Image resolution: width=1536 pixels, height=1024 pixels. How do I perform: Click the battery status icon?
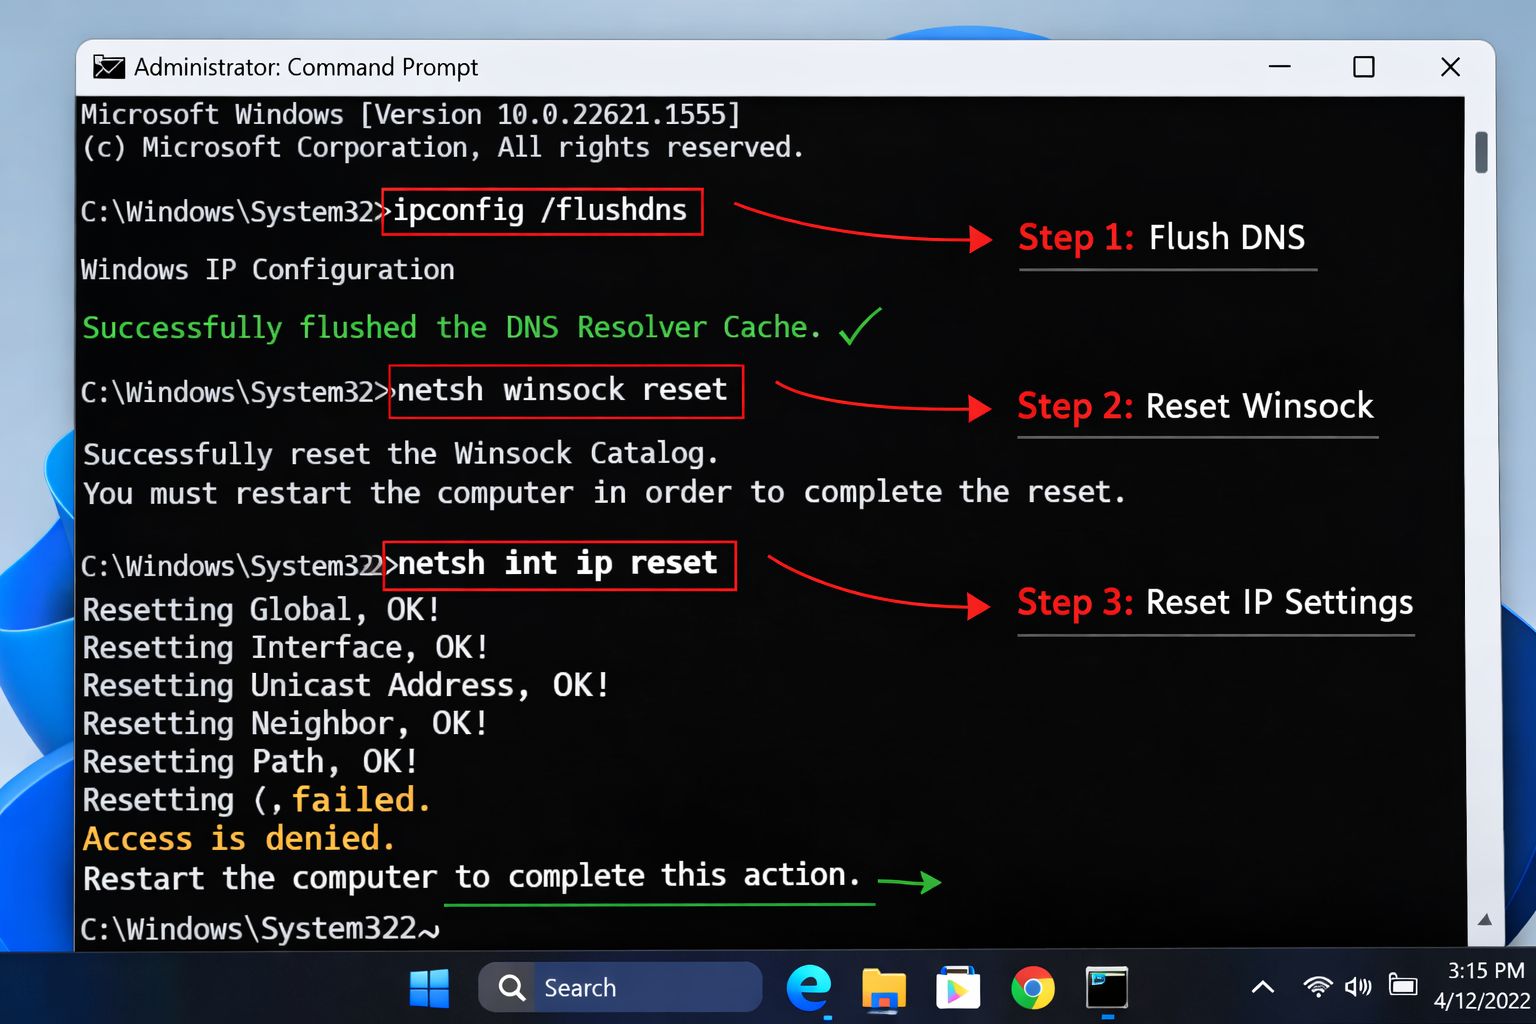[1403, 987]
